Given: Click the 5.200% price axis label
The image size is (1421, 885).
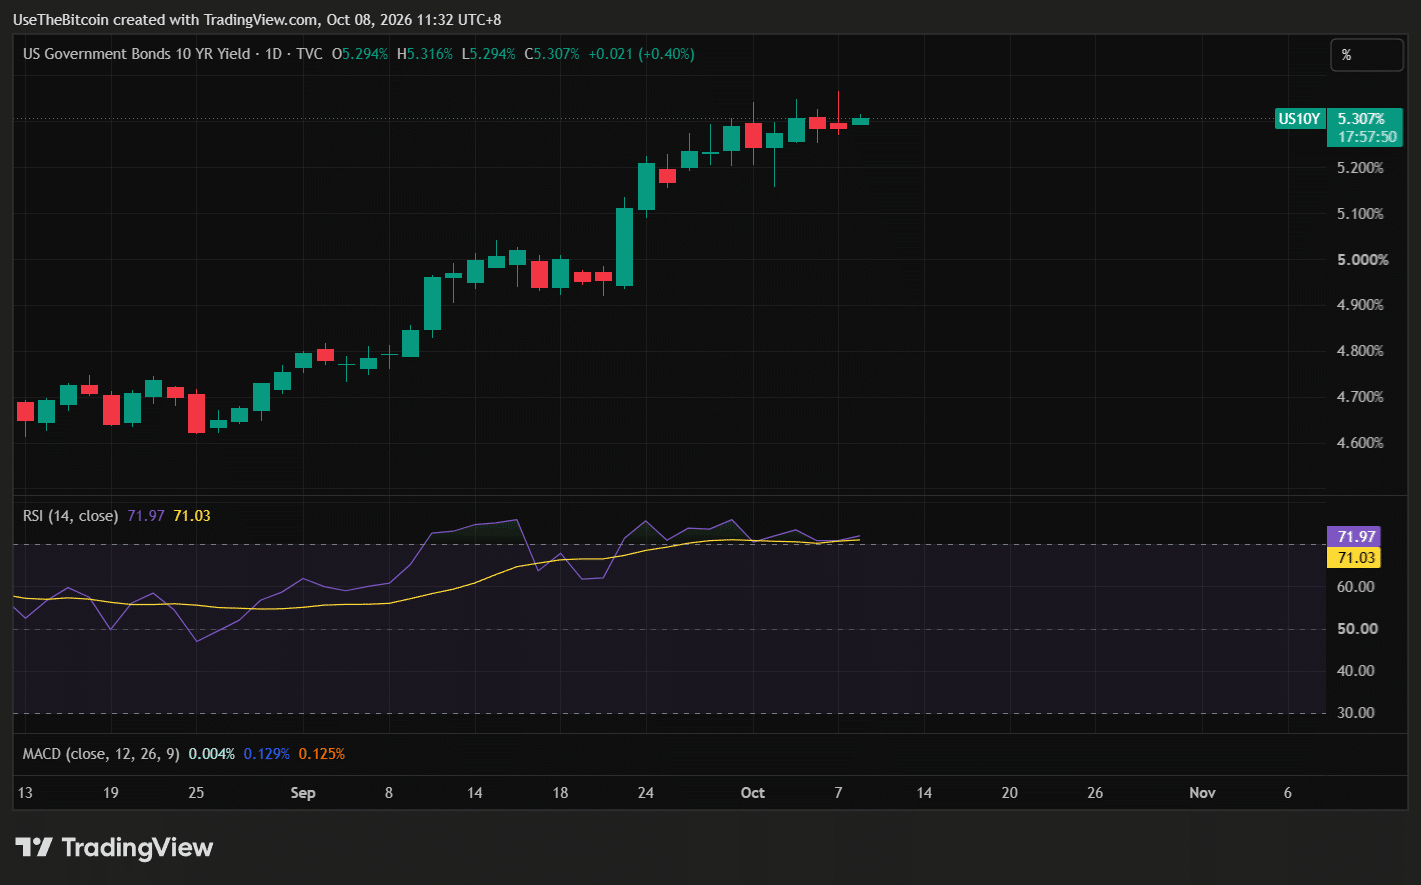Looking at the screenshot, I should 1360,168.
